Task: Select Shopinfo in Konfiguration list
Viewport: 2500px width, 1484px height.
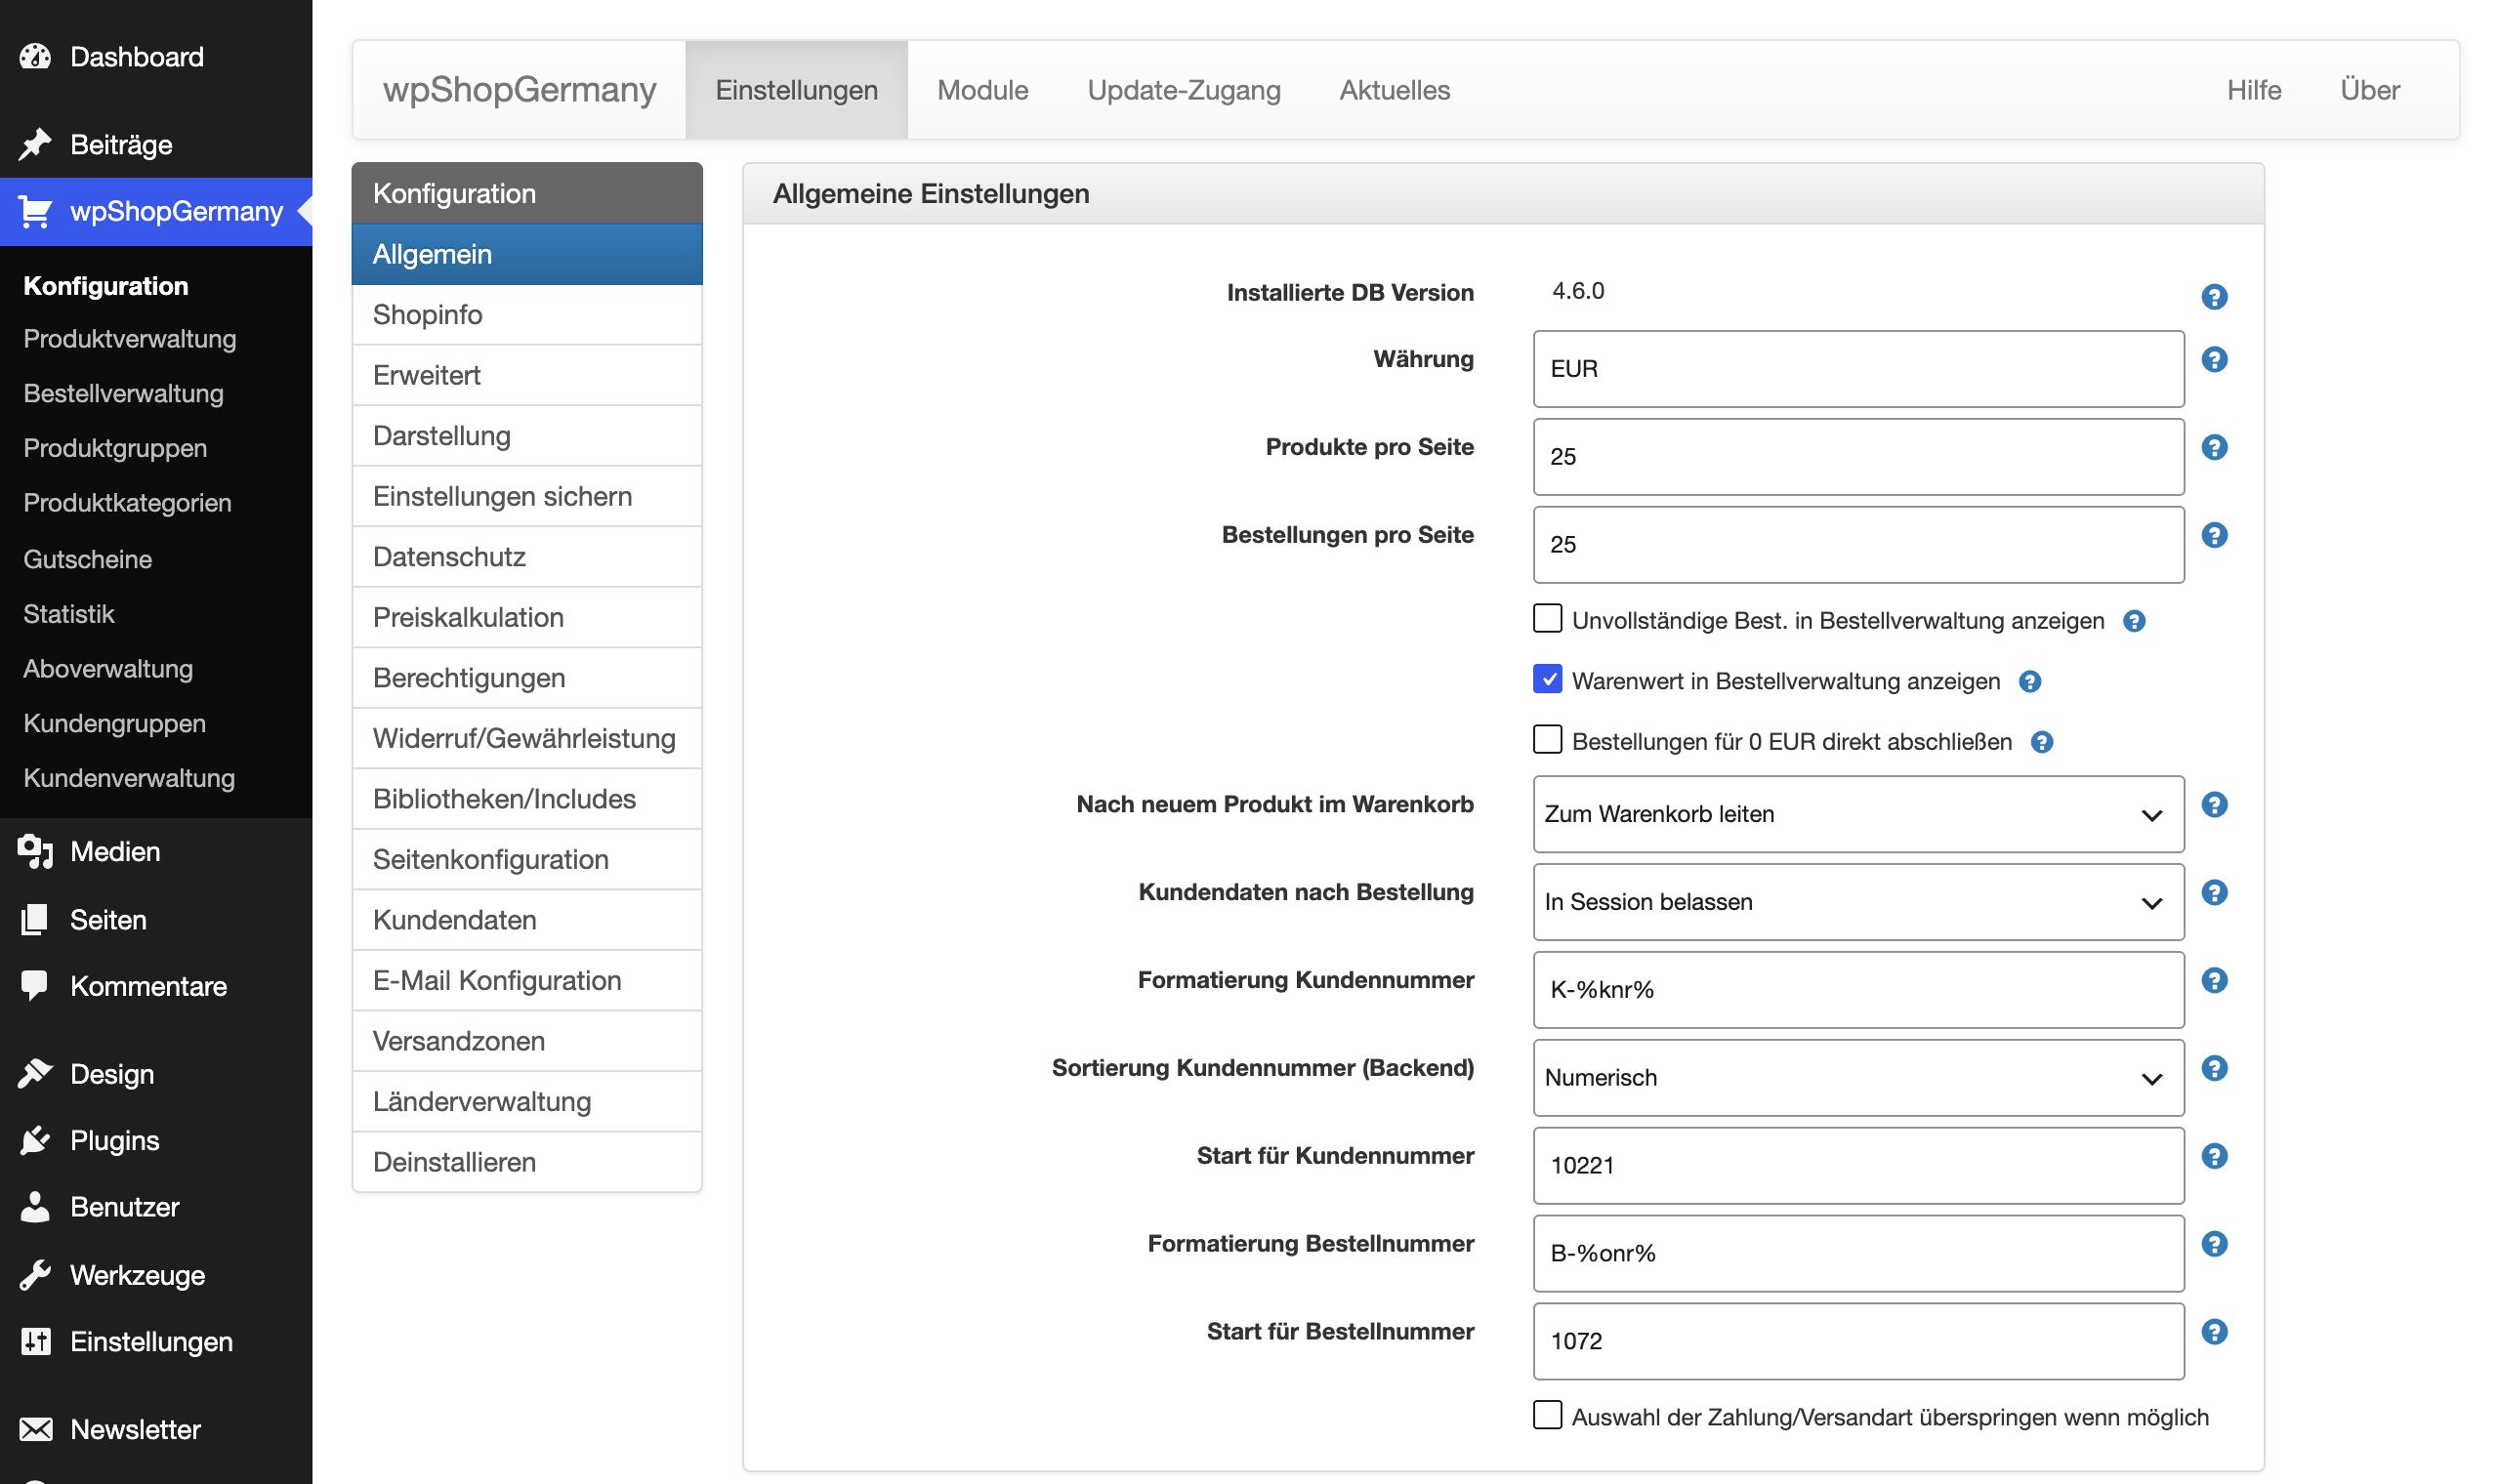Action: 527,315
